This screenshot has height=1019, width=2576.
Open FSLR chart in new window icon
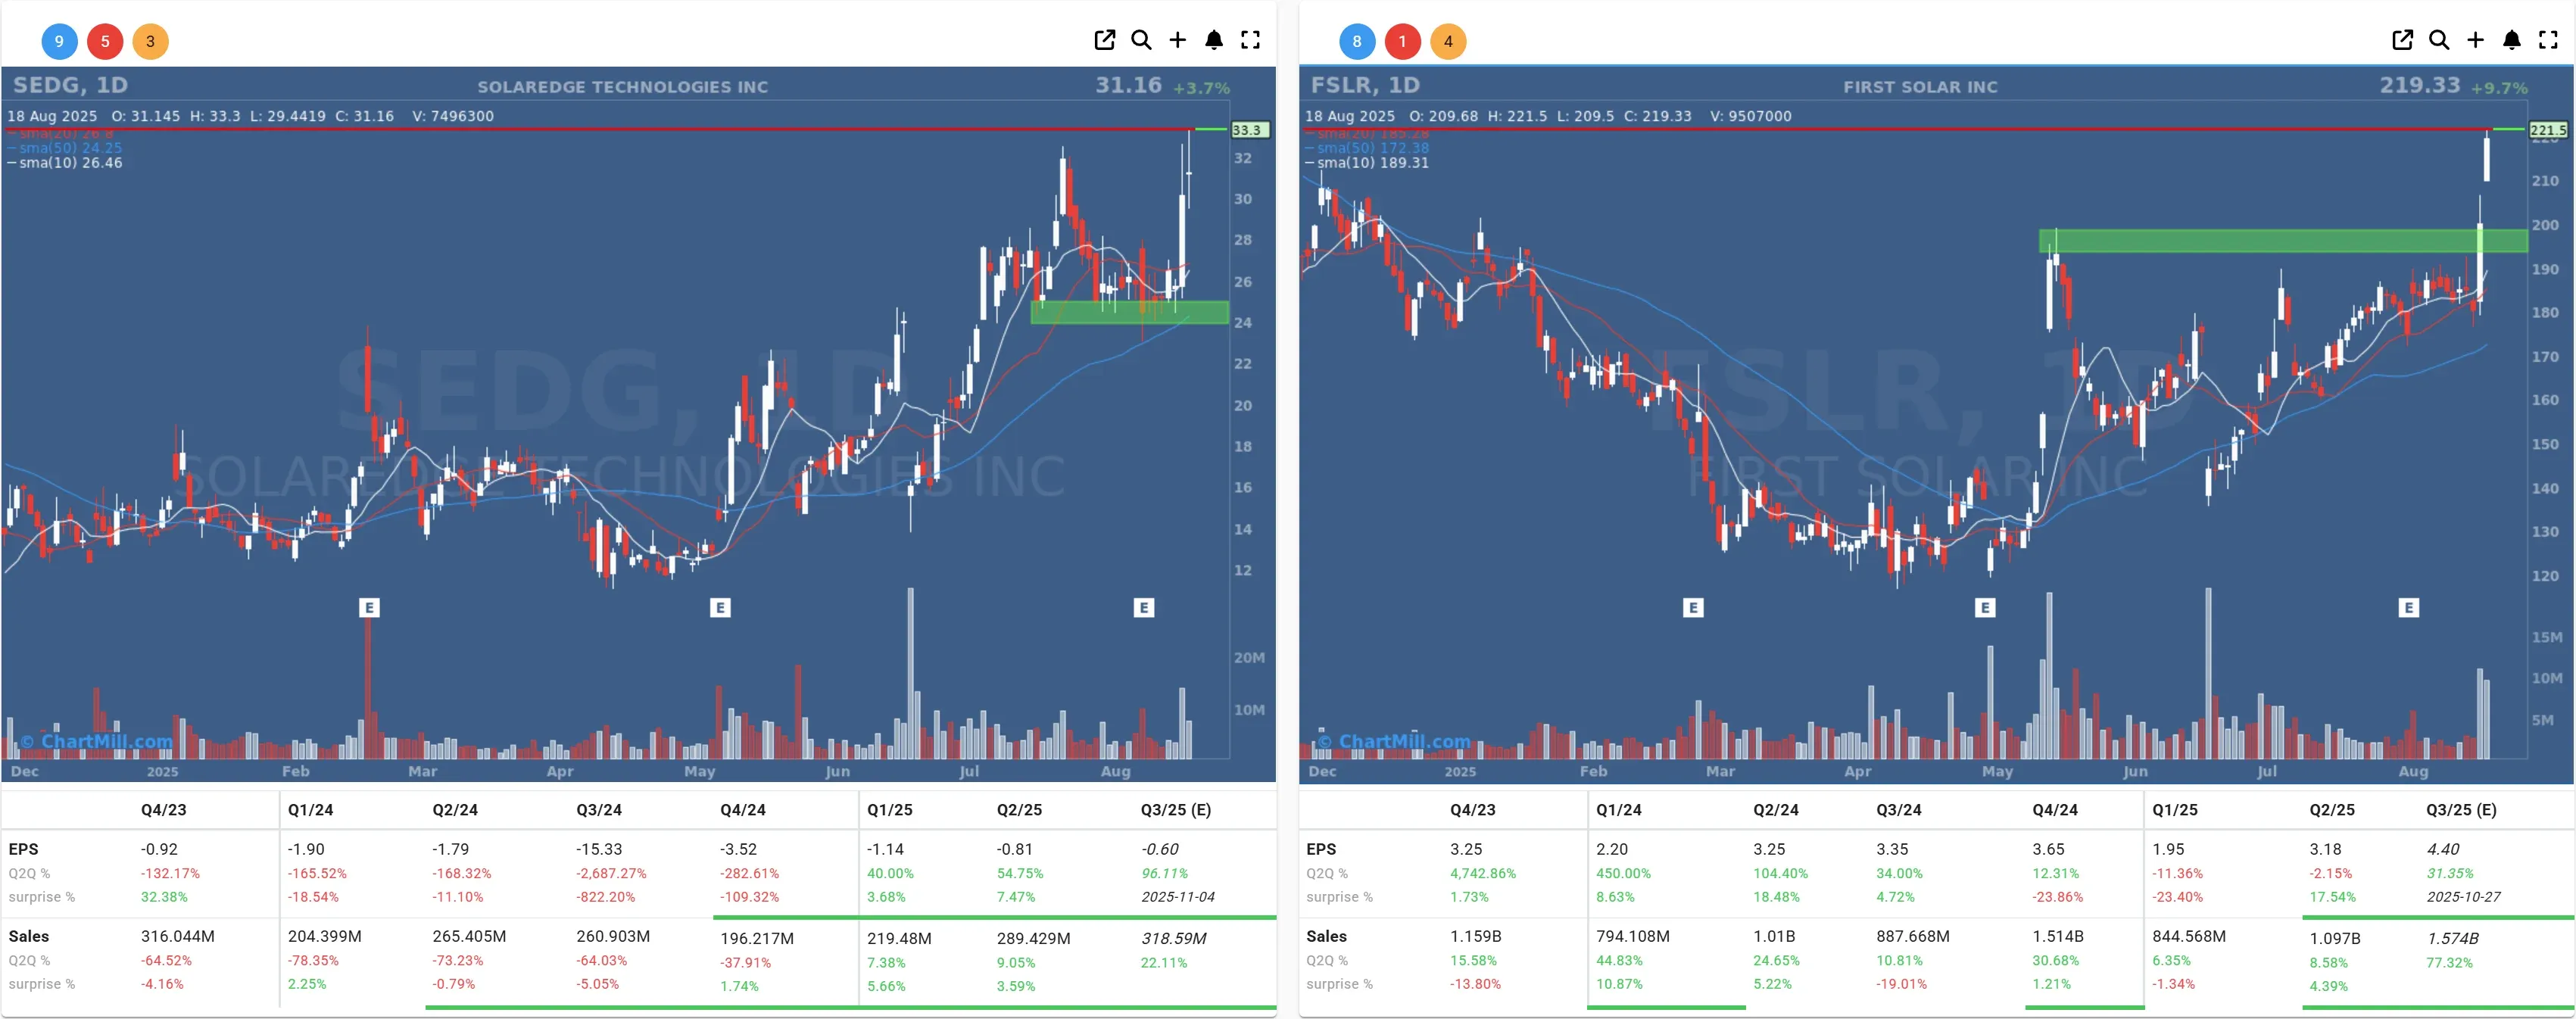tap(2402, 40)
